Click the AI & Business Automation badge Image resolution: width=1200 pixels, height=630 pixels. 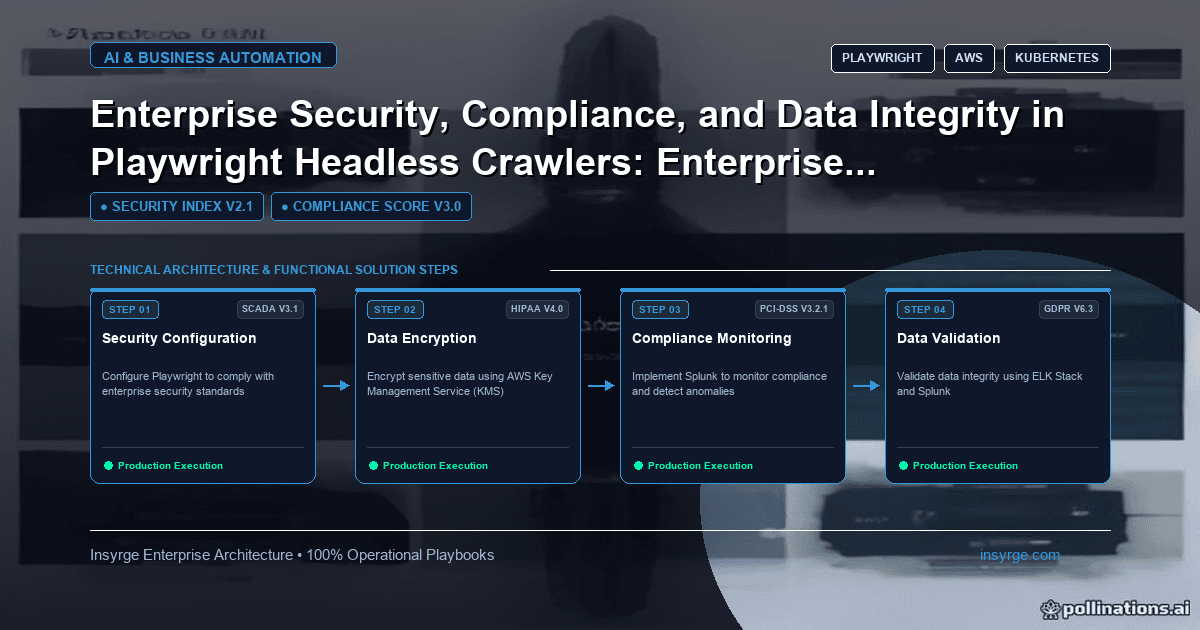(213, 56)
